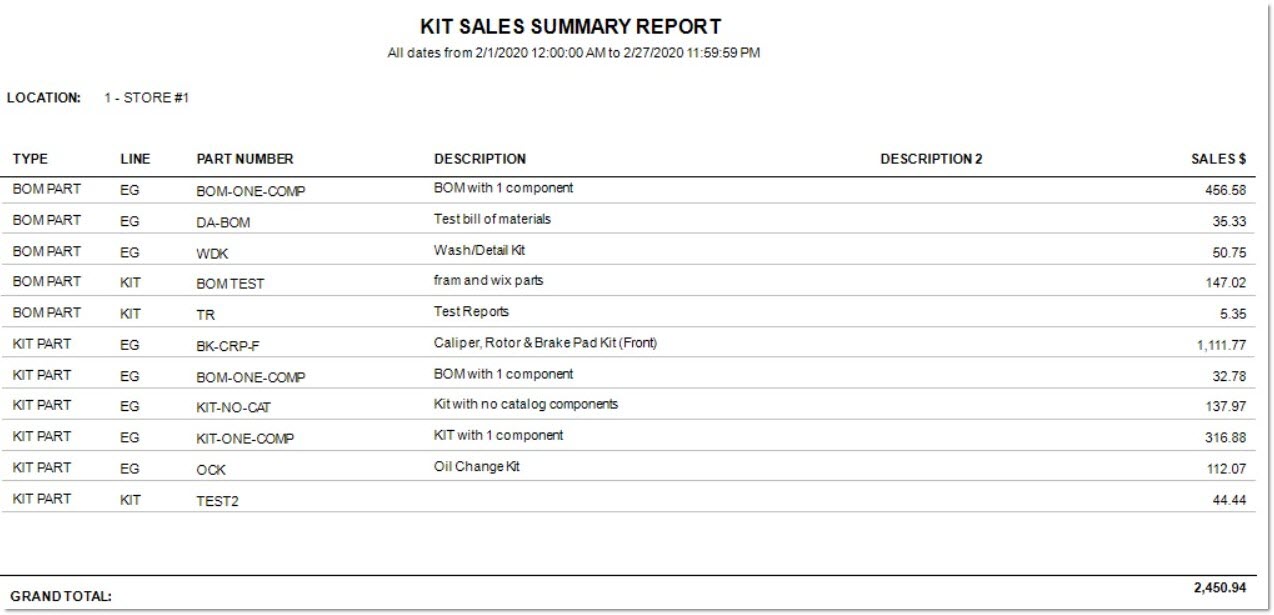Viewport: 1274px width, 615px height.
Task: Click the 1 - STORE #1 location value
Action: (147, 98)
